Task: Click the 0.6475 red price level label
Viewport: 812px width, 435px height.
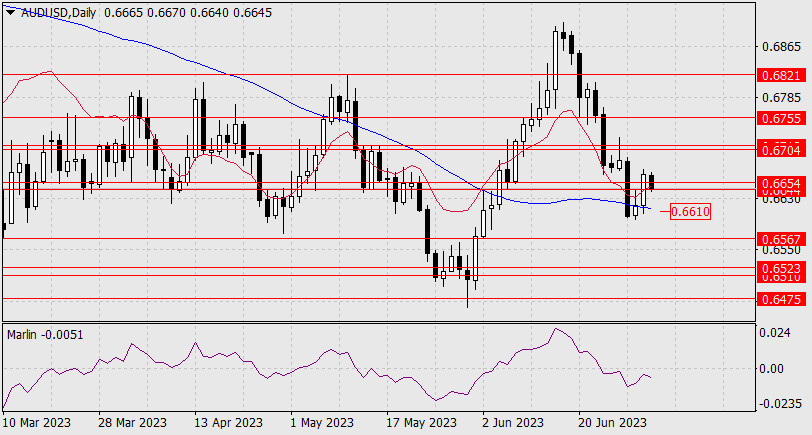Action: click(780, 298)
